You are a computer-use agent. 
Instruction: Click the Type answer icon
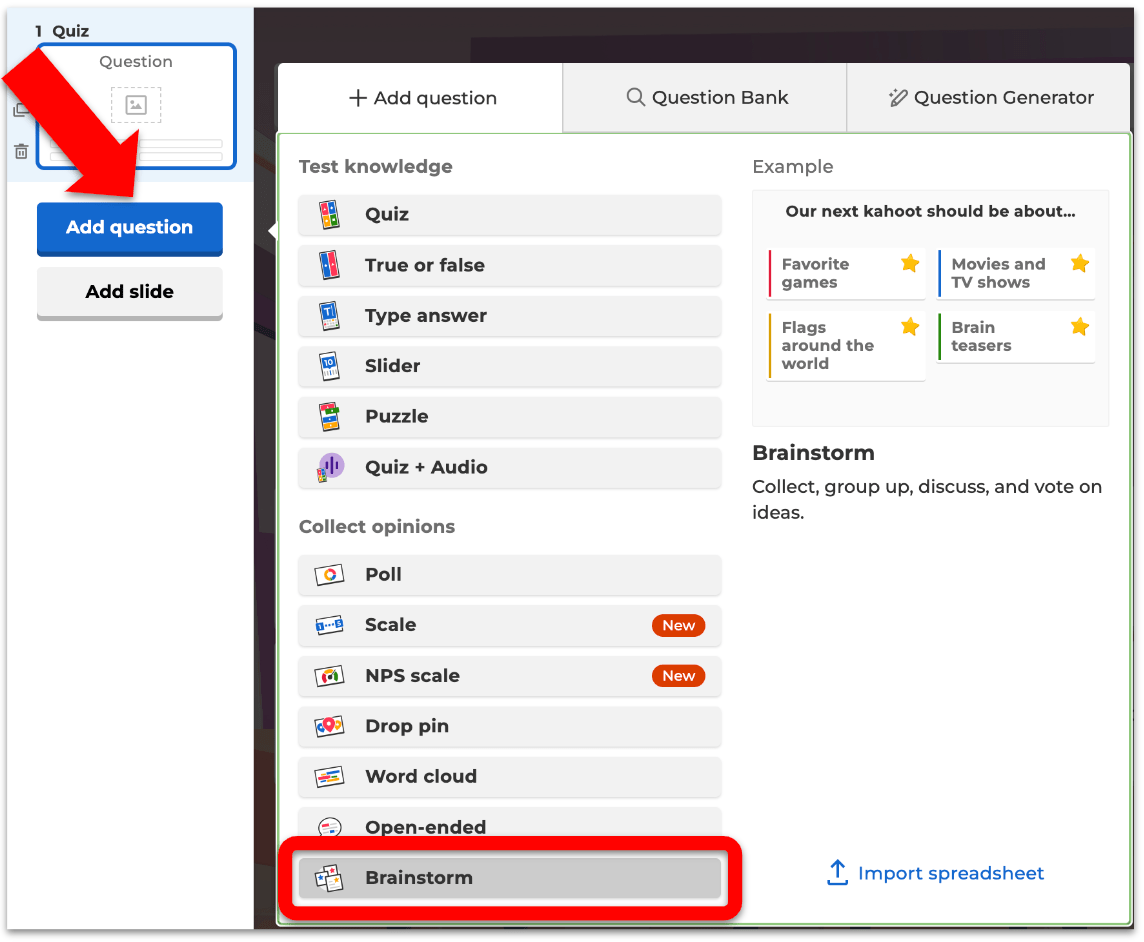pos(329,315)
